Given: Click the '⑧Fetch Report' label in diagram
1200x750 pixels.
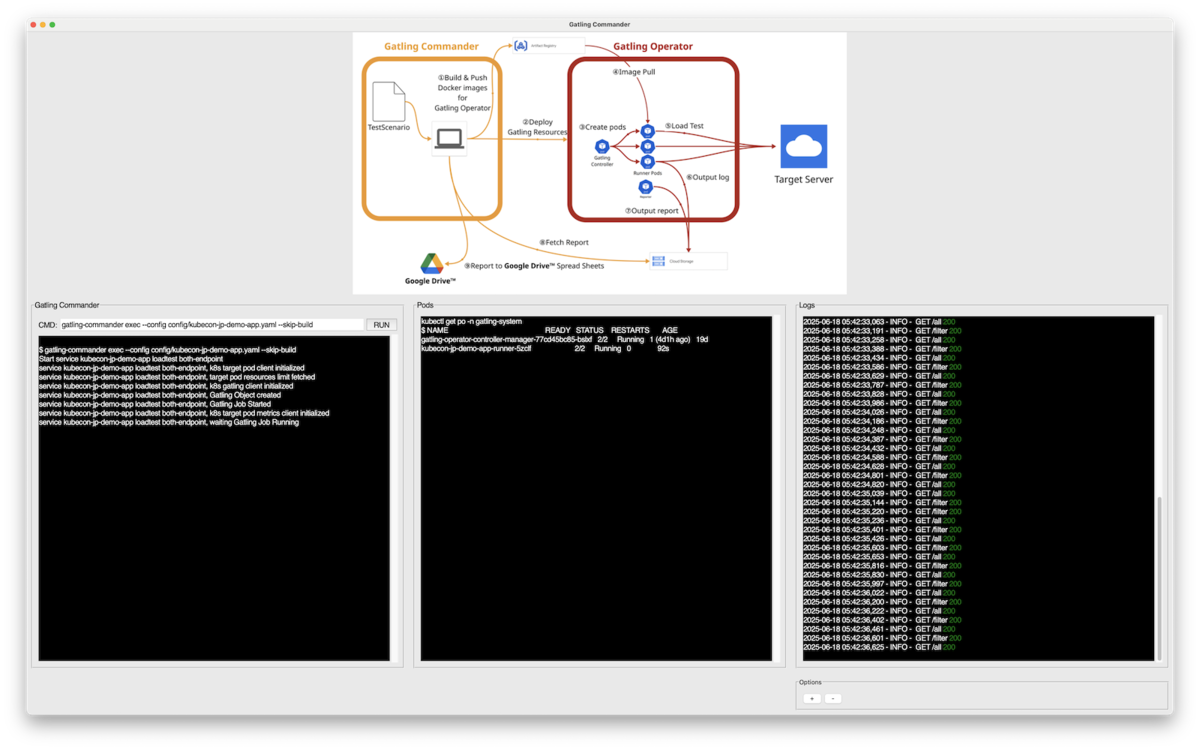Looking at the screenshot, I should point(564,242).
